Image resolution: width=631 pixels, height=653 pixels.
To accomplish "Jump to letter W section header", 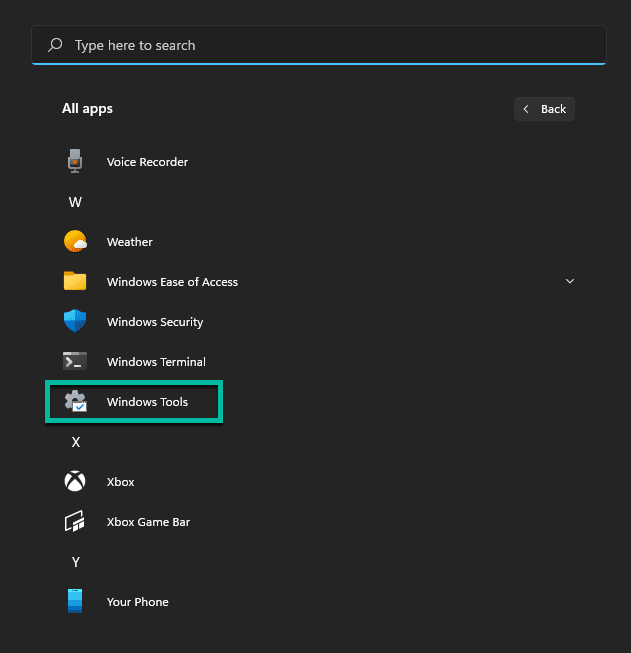I will [75, 202].
